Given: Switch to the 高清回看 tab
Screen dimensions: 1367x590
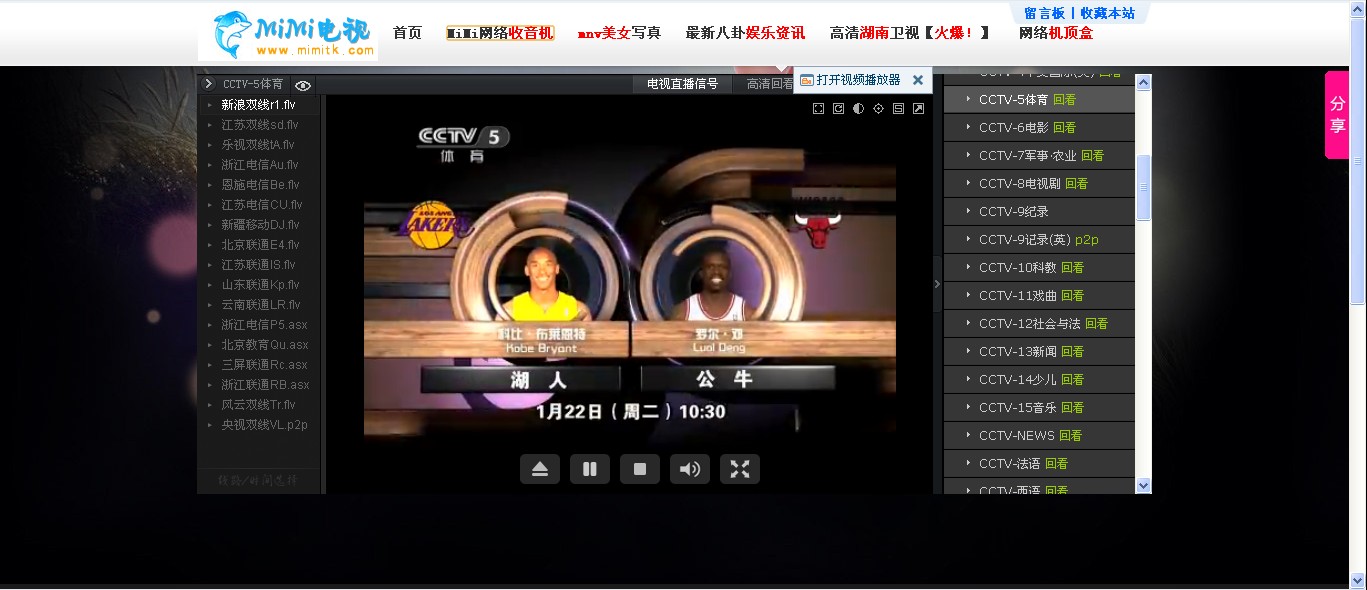Looking at the screenshot, I should [770, 84].
